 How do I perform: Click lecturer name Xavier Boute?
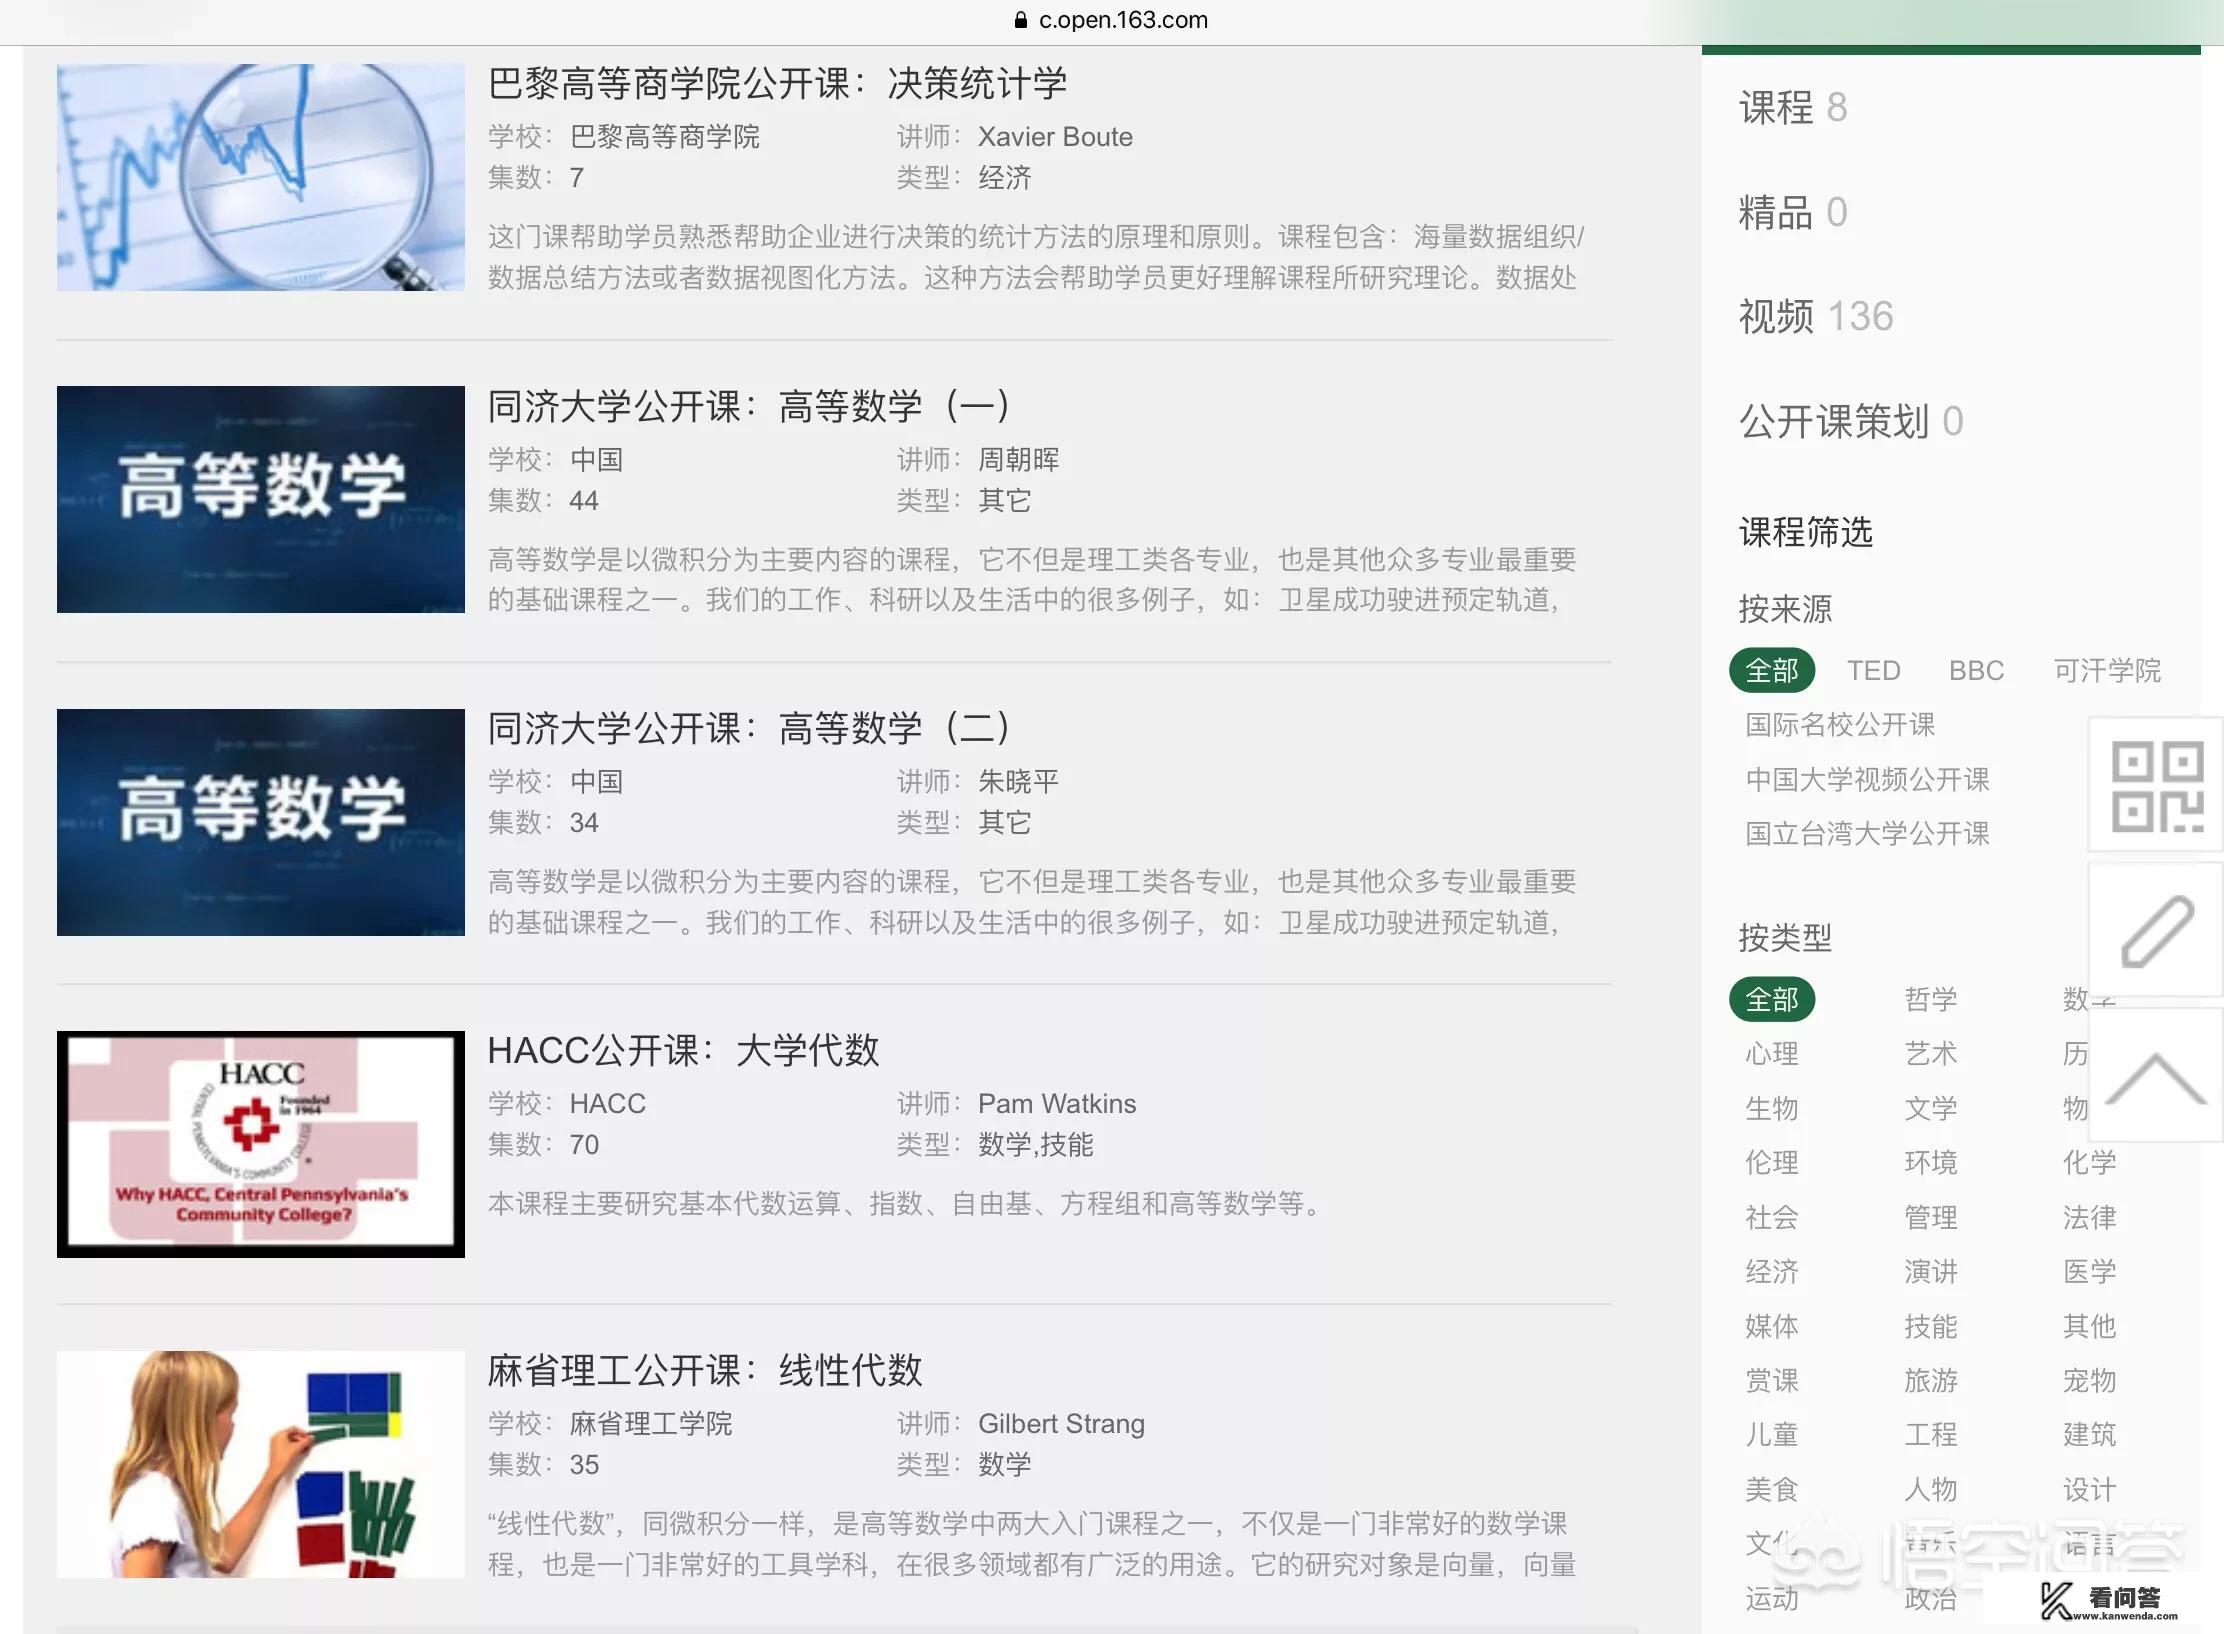(x=1055, y=136)
